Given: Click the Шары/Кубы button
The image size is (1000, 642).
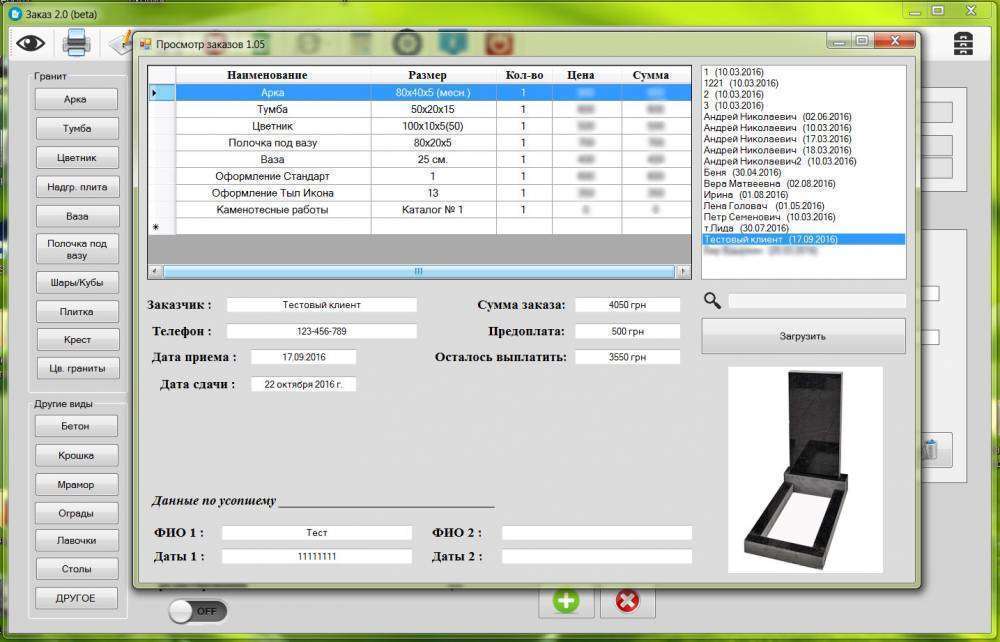Looking at the screenshot, I should click(x=75, y=282).
